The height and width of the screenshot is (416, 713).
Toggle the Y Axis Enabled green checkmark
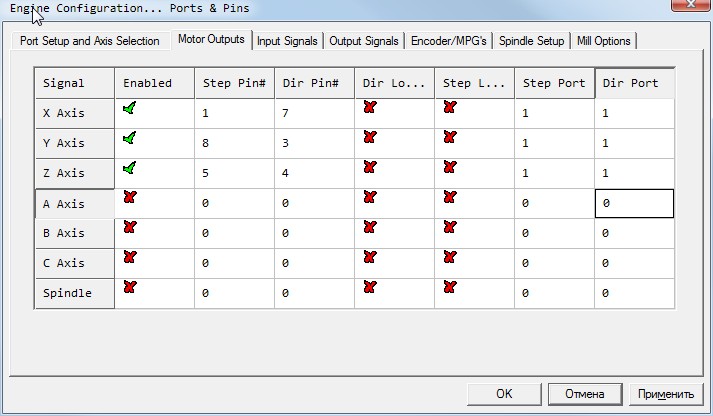[129, 137]
